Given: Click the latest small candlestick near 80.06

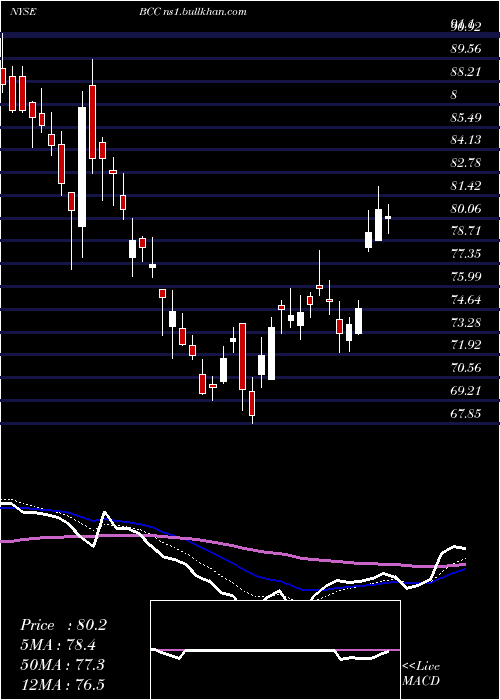Looking at the screenshot, I should pyautogui.click(x=388, y=217).
